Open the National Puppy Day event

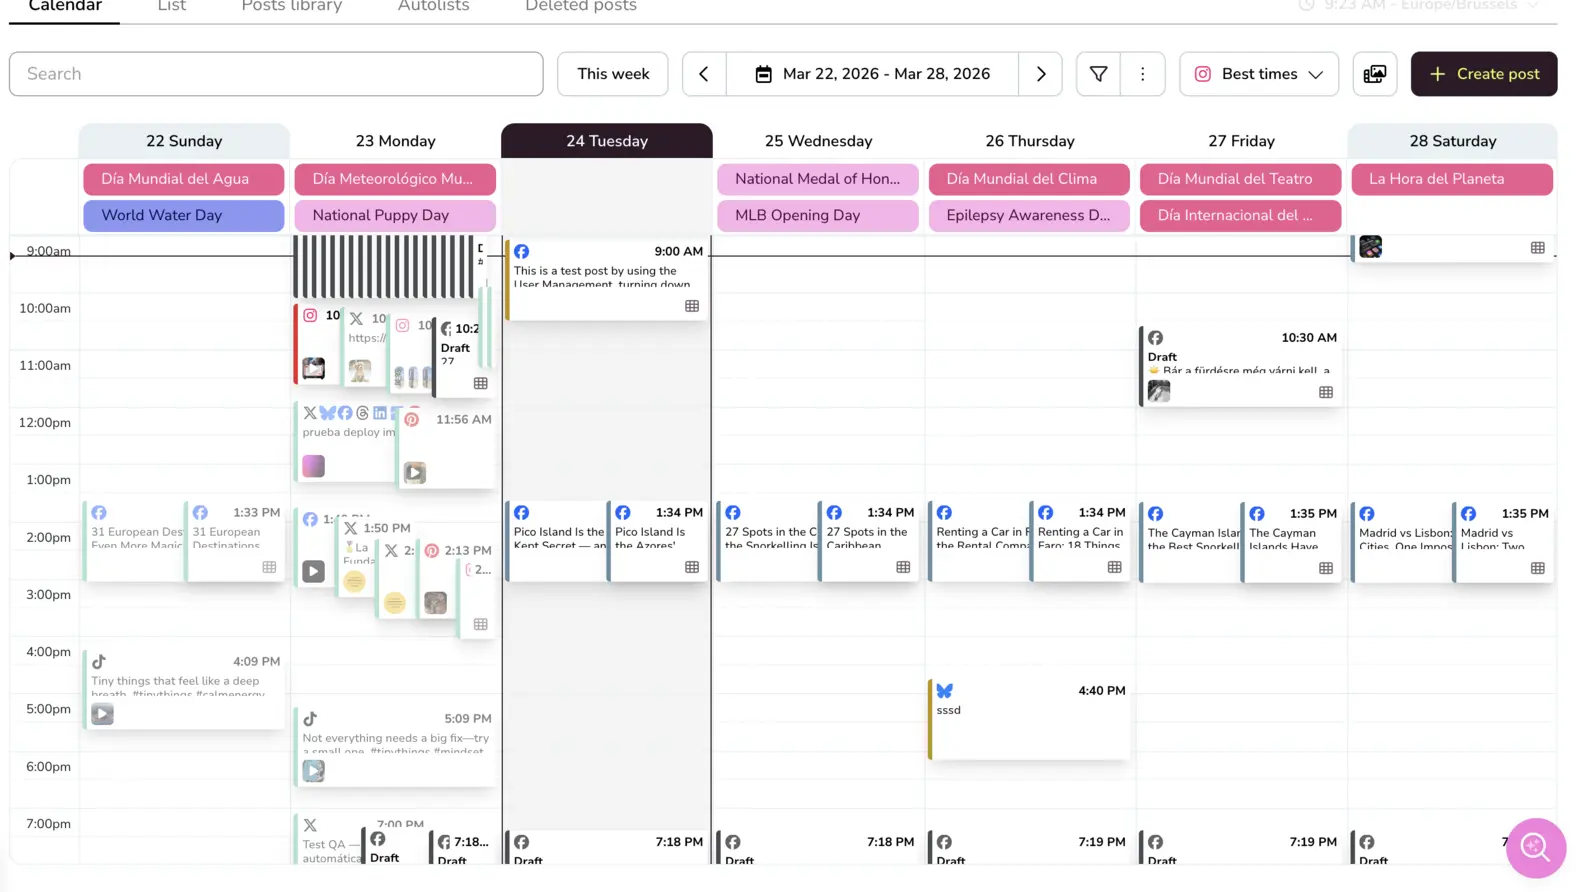(x=395, y=215)
